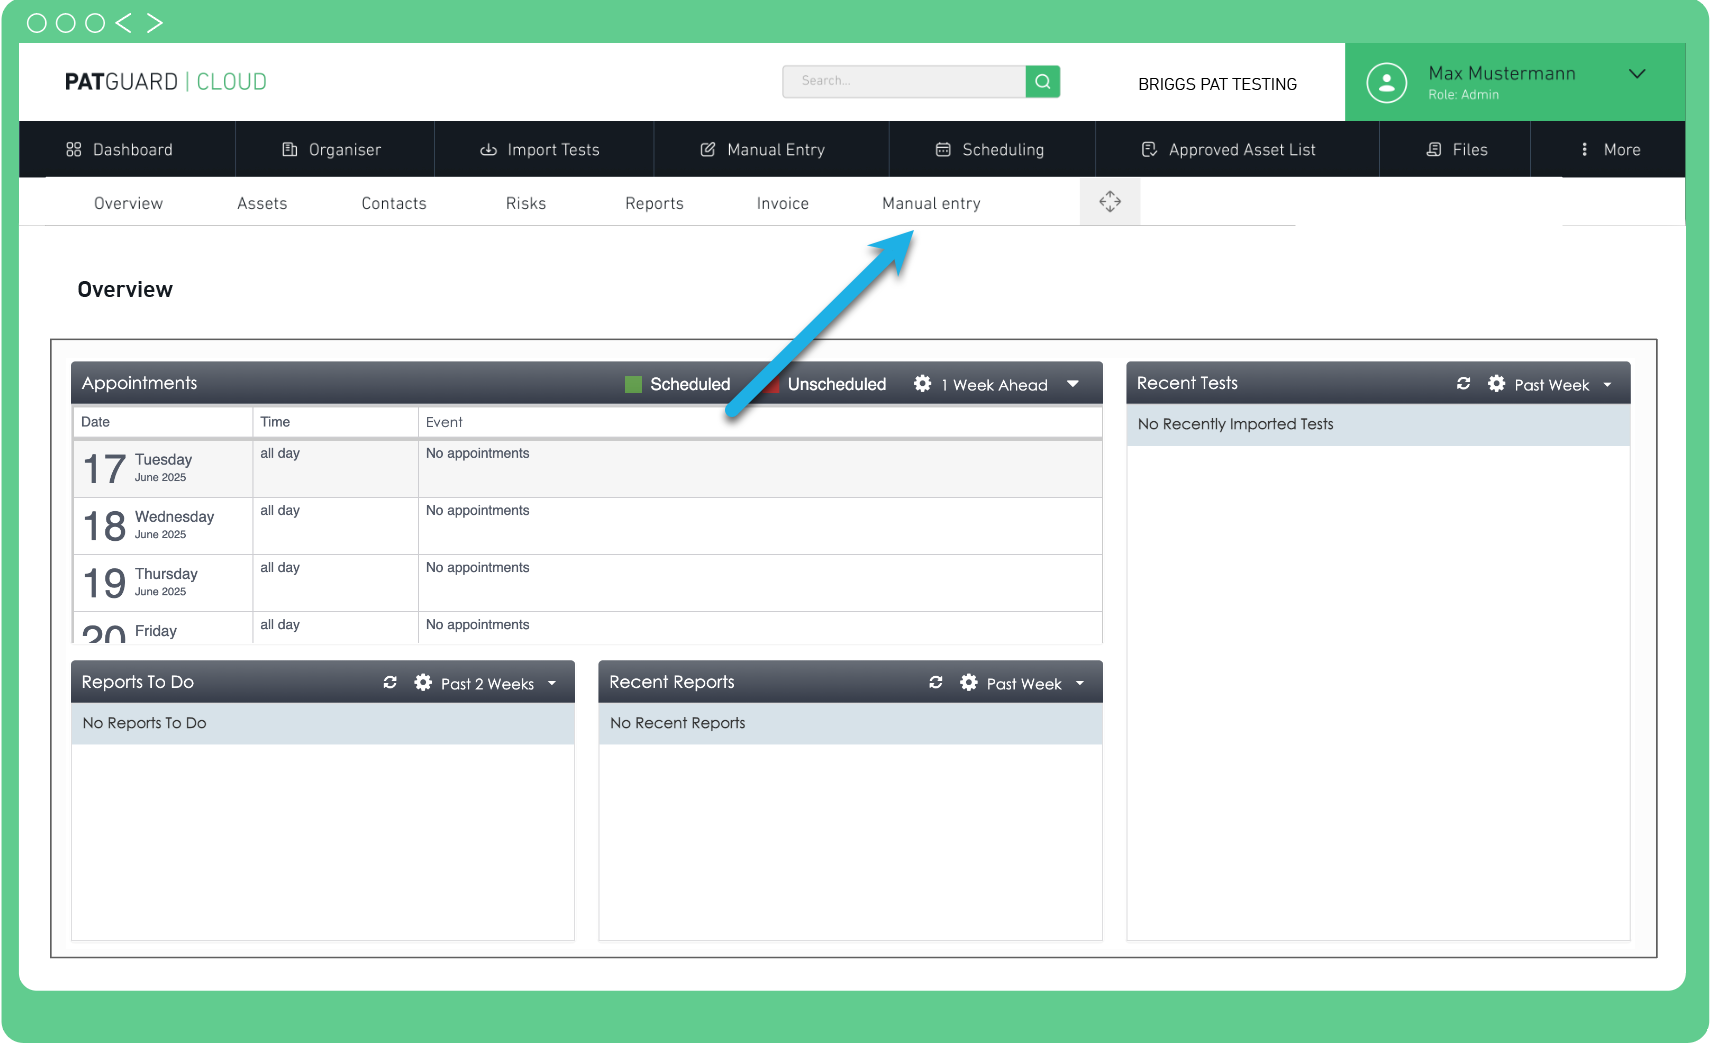
Task: Select the Tuesday 17 June date cell
Action: 162,468
